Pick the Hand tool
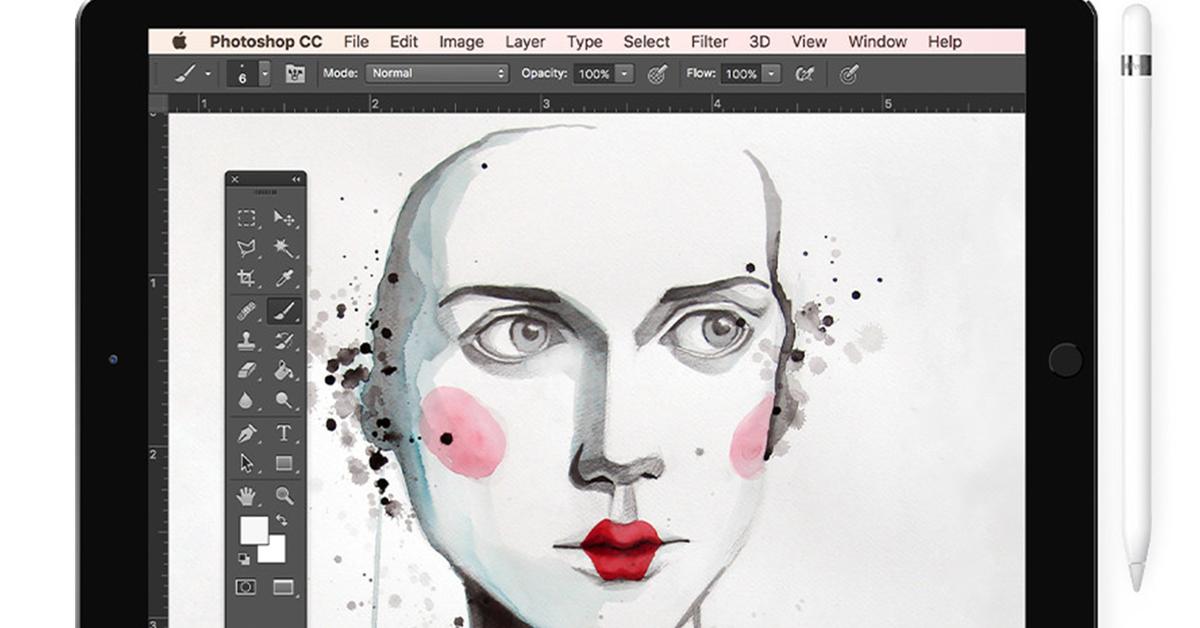This screenshot has height=628, width=1200. [x=246, y=495]
